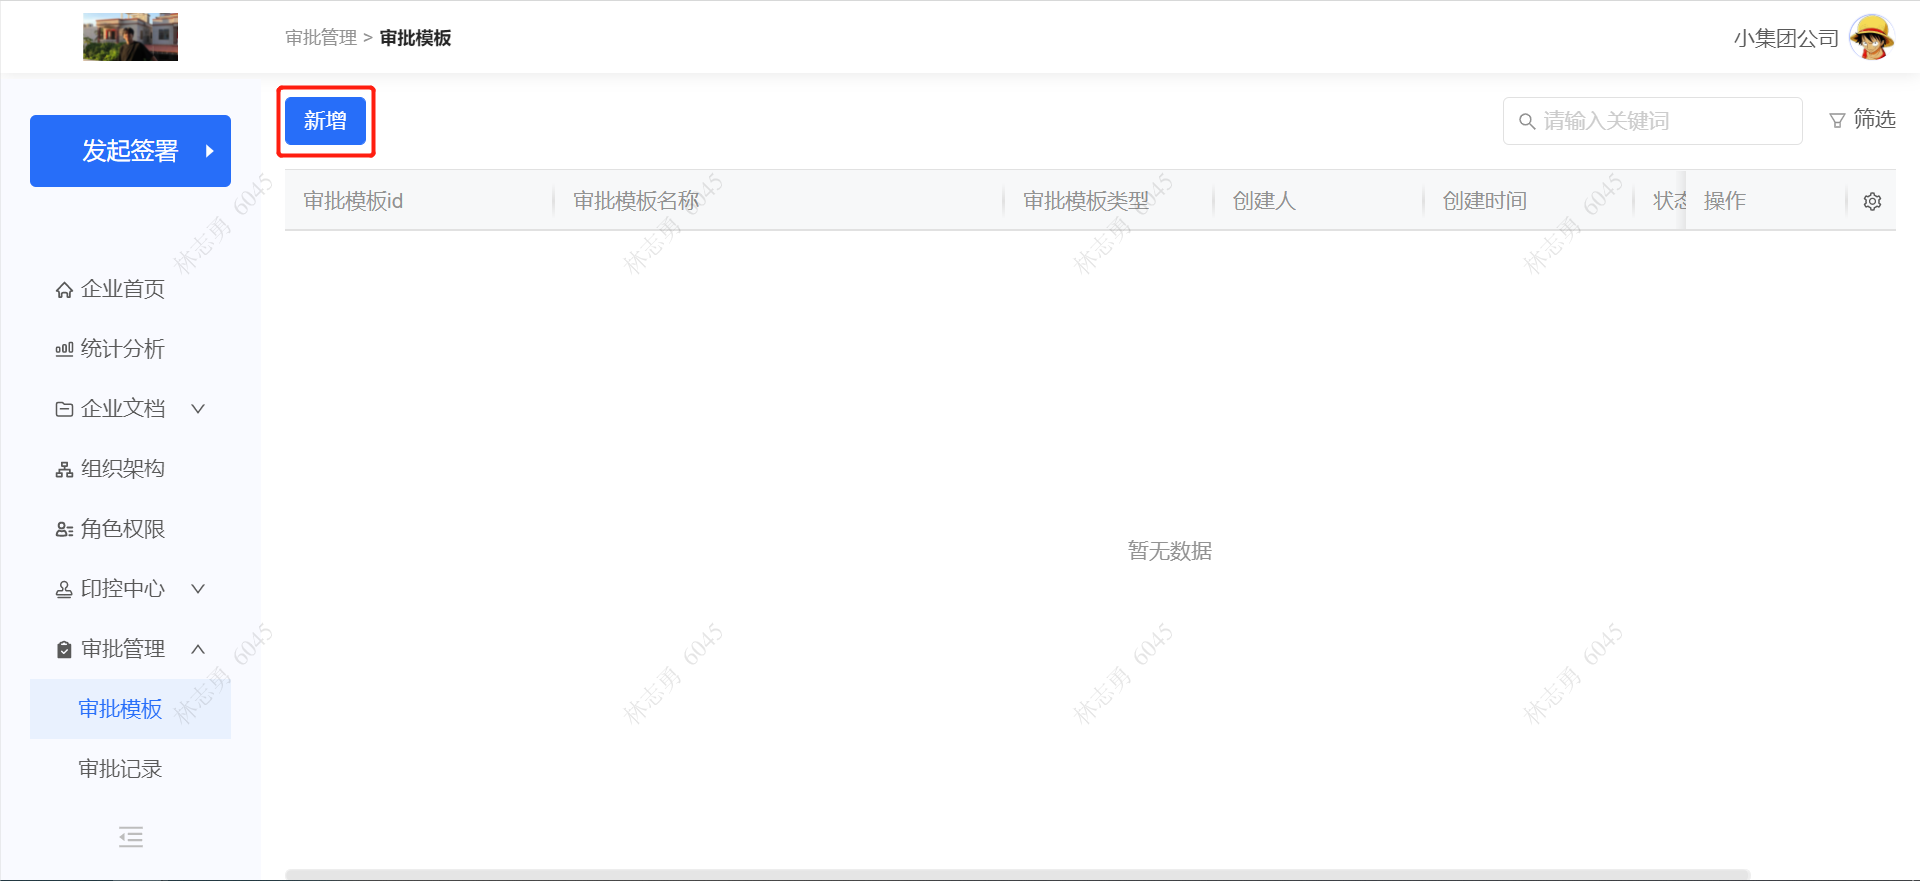Screen dimensions: 1920x881
Task: Open the 企业文档 menu item
Action: tap(122, 409)
